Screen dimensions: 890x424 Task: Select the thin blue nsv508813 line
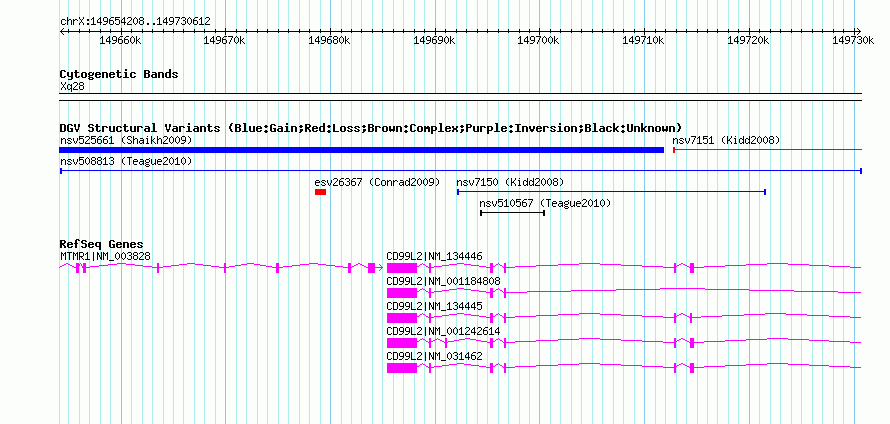[460, 171]
